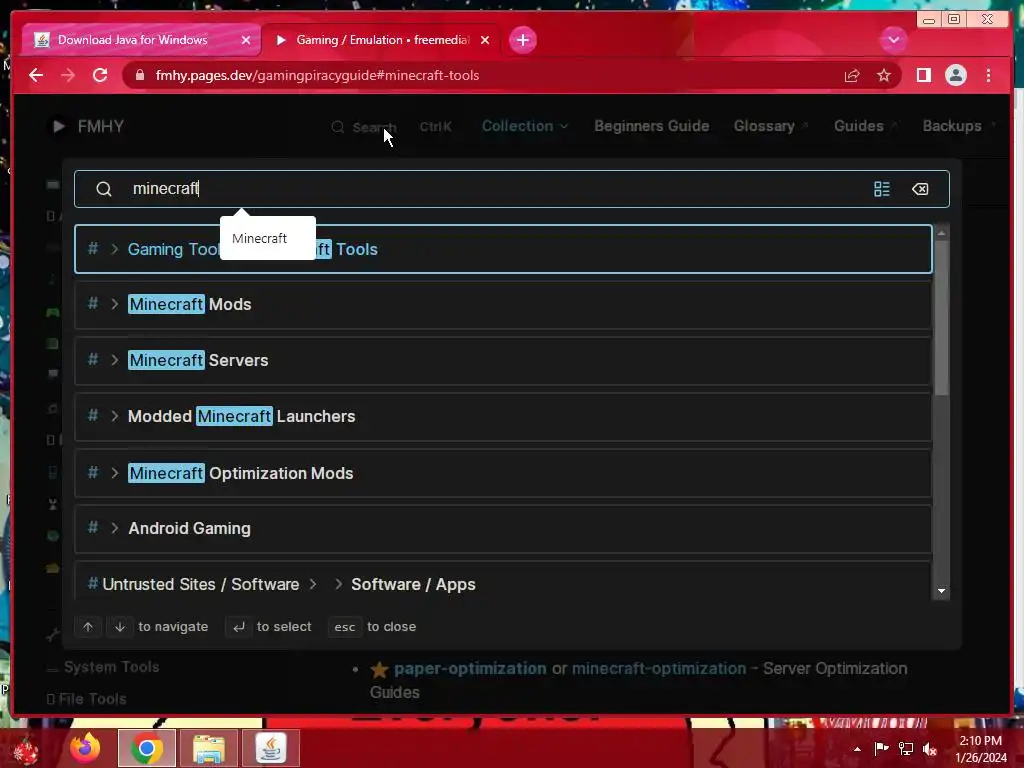The height and width of the screenshot is (768, 1024).
Task: Click the chevron in Modded Minecraft Launchers row
Action: click(x=114, y=416)
